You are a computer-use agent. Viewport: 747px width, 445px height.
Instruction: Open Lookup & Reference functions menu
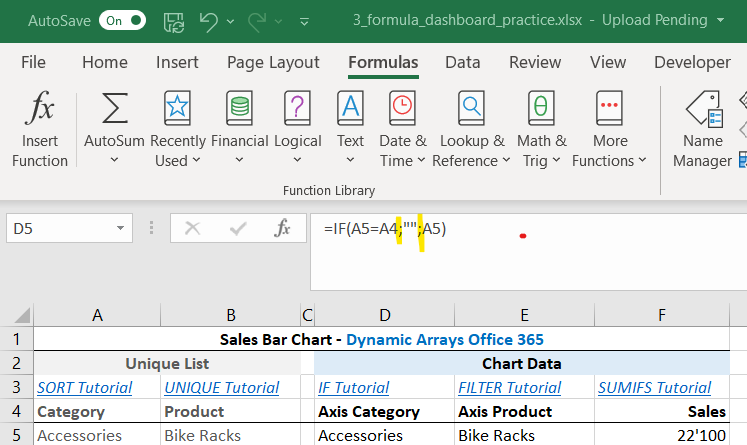[x=472, y=129]
